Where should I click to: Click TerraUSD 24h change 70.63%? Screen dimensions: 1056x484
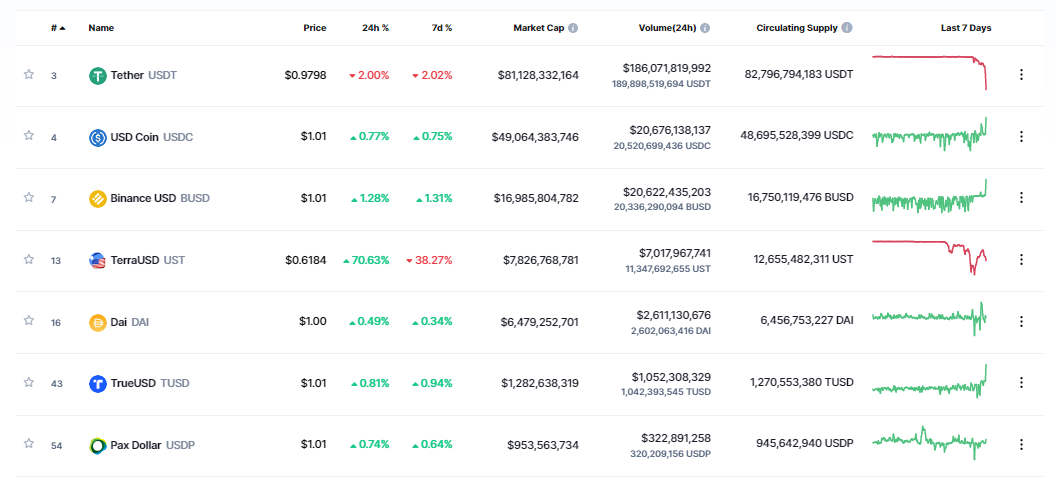tap(366, 261)
